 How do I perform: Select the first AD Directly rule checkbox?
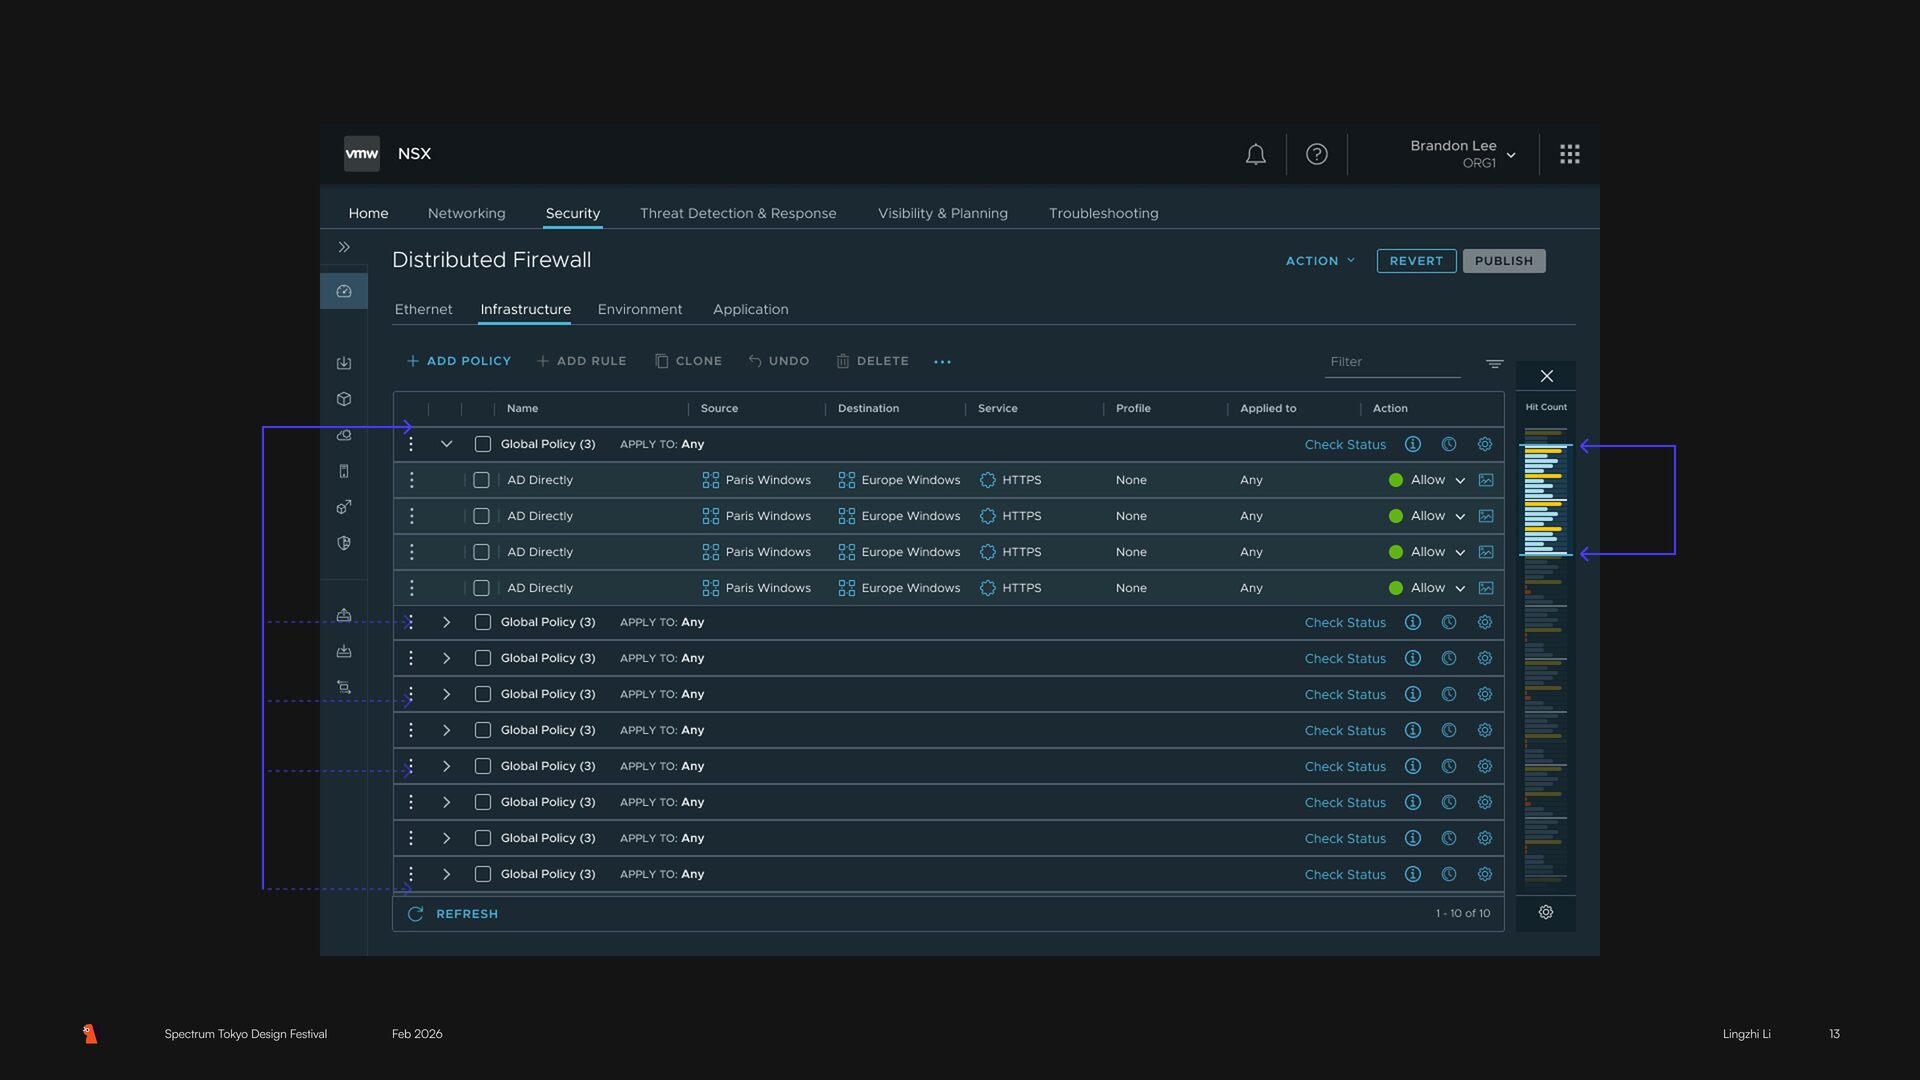[481, 480]
